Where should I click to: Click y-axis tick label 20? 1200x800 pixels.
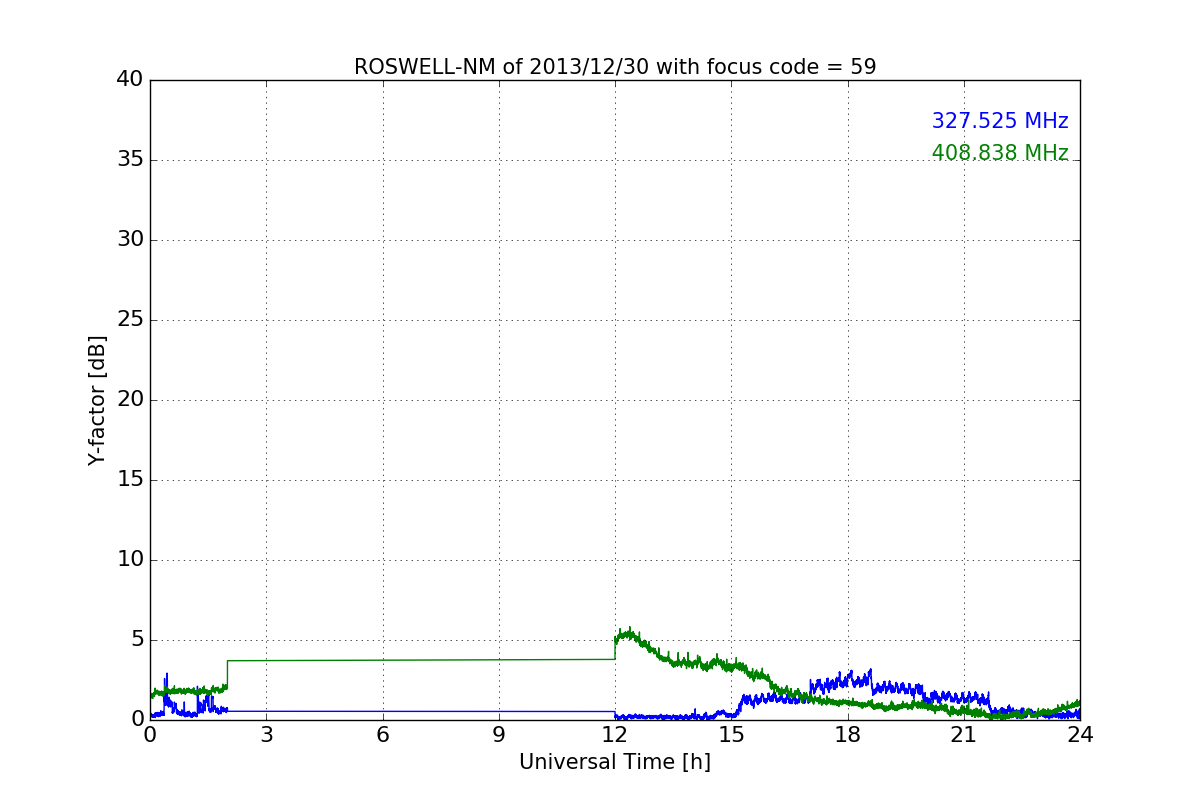click(x=130, y=400)
